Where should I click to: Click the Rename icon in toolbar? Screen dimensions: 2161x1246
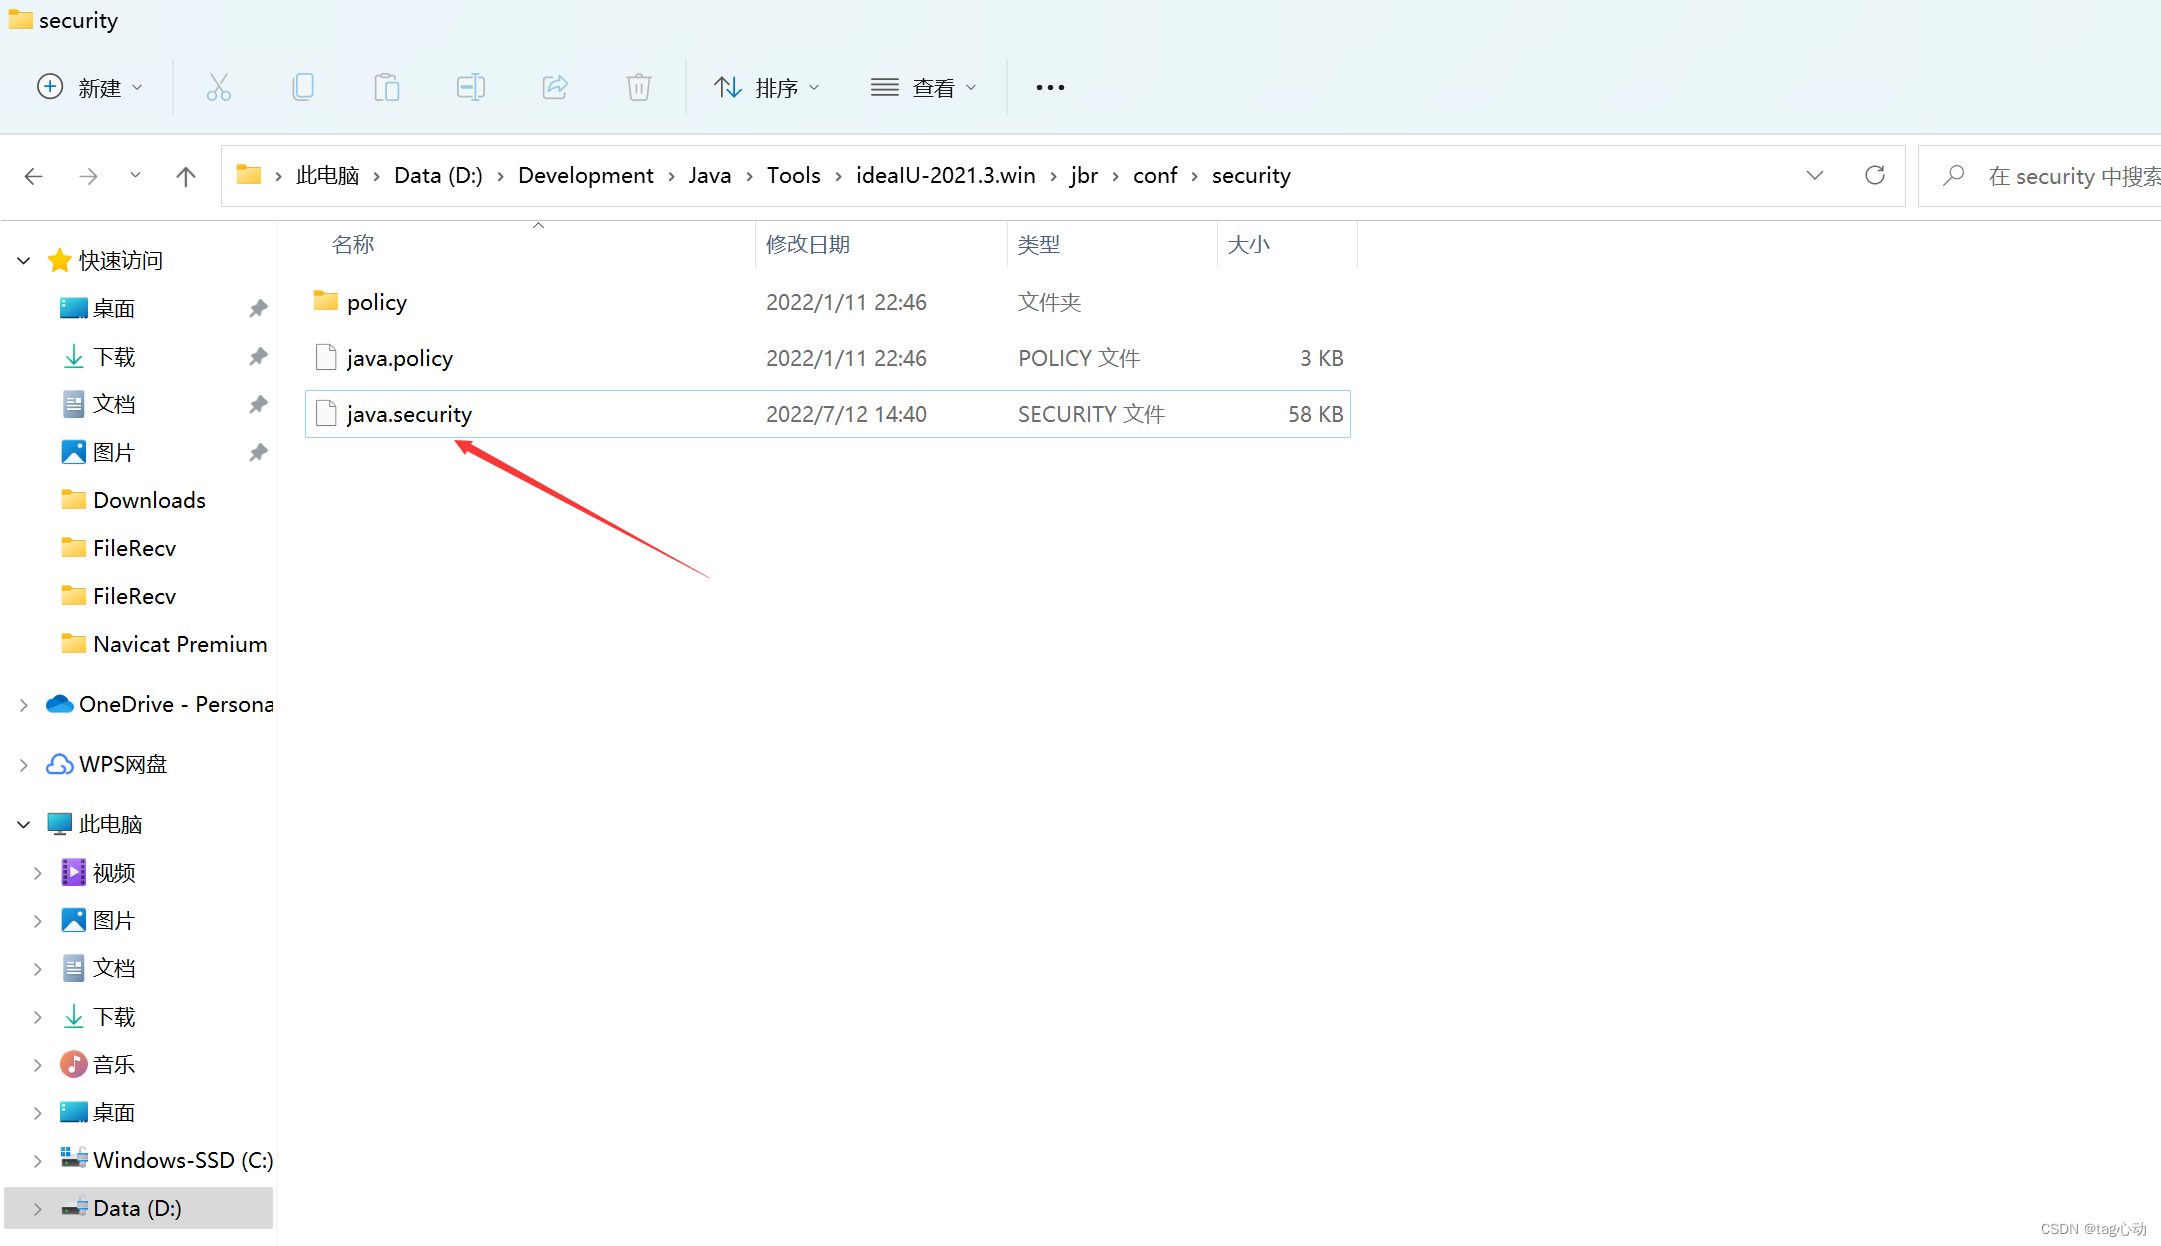click(x=470, y=88)
